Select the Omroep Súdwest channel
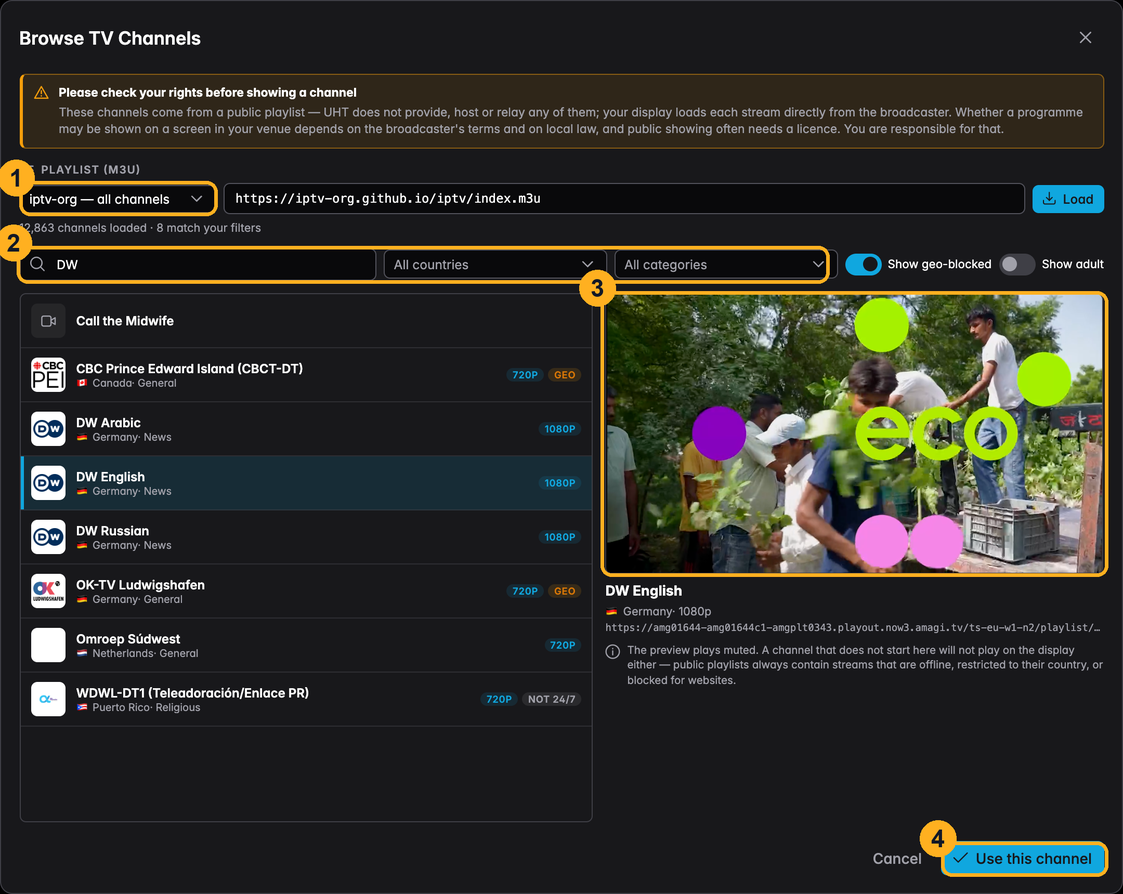 (x=307, y=645)
